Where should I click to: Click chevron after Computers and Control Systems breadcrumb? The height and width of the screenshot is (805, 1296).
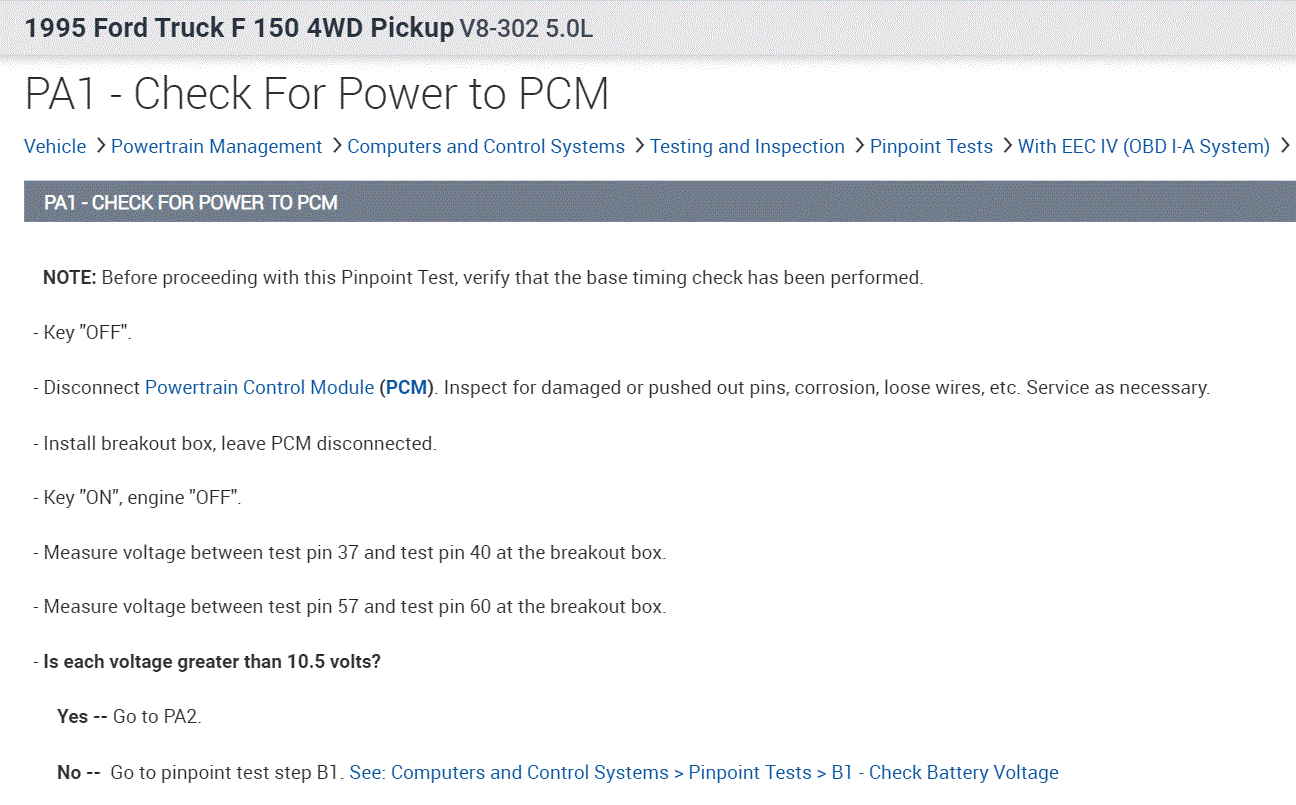pyautogui.click(x=639, y=146)
